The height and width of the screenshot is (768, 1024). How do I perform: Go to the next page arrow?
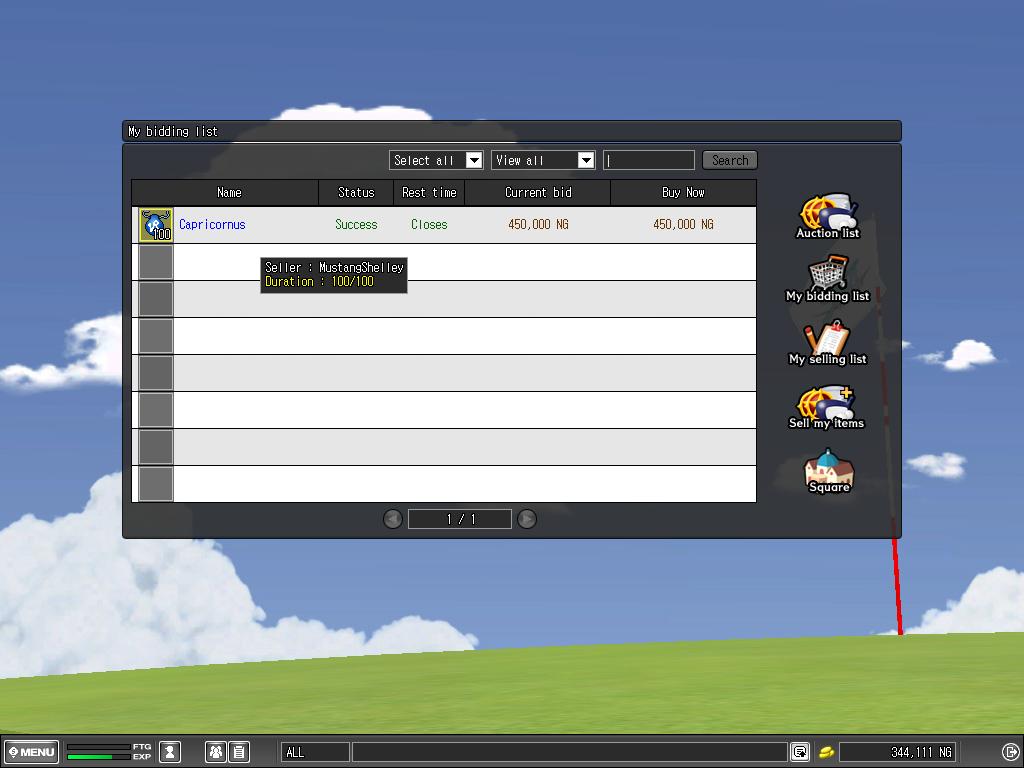527,519
